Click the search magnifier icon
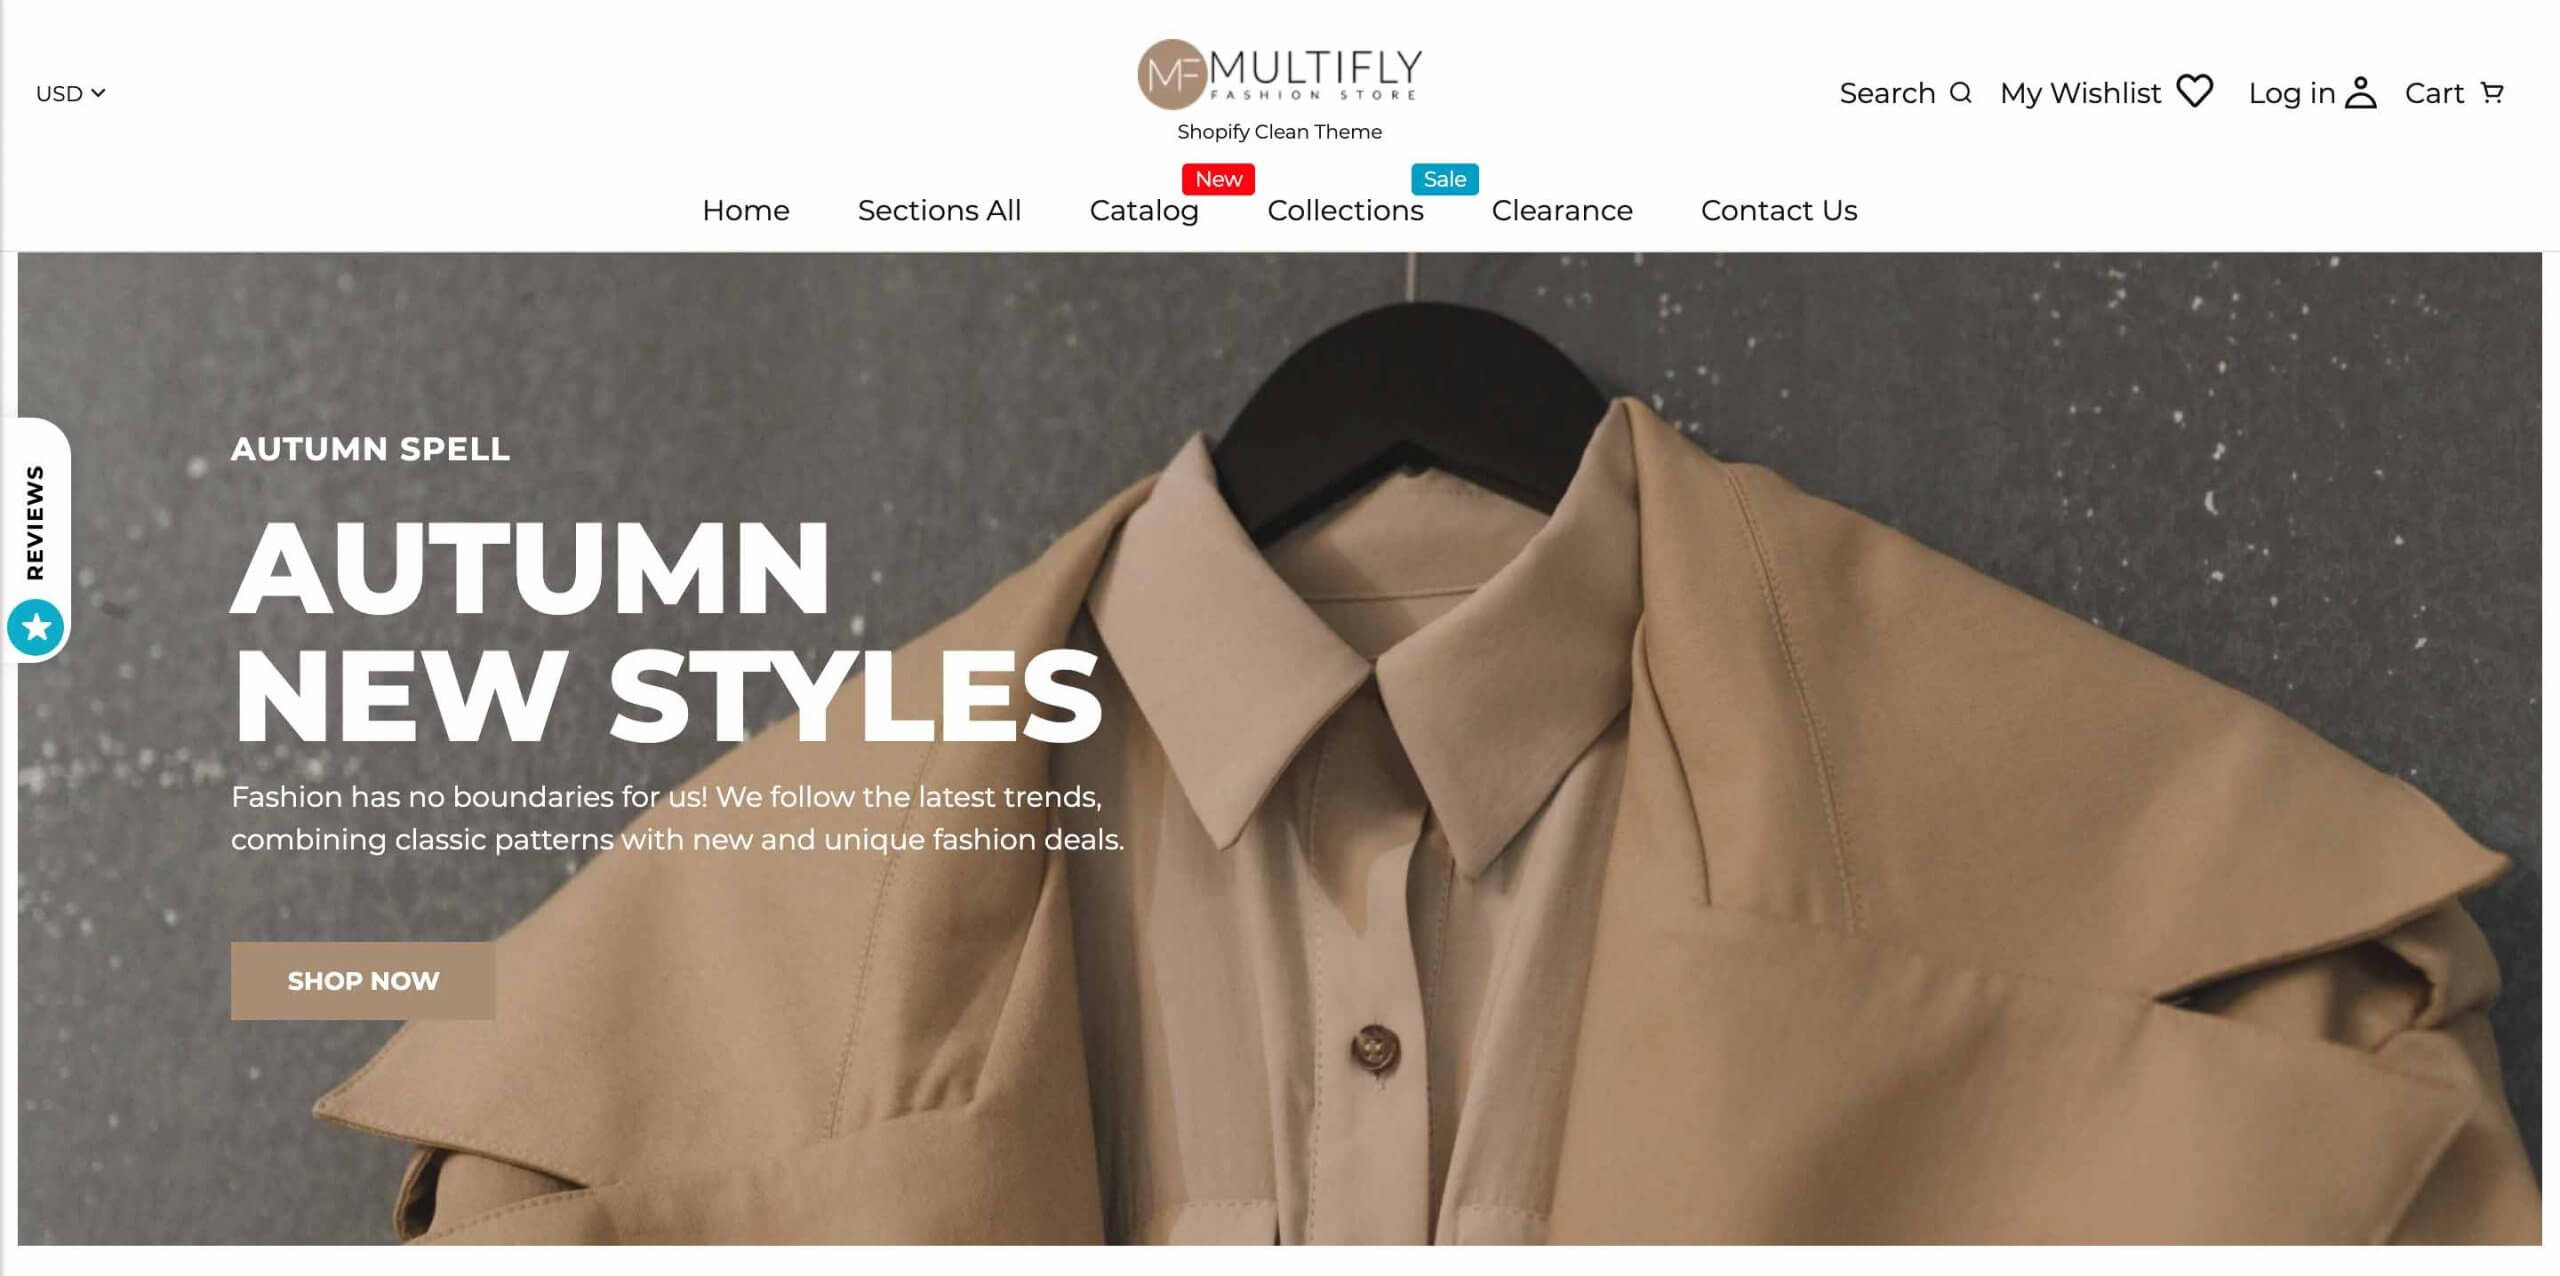The height and width of the screenshot is (1276, 2560). click(1961, 93)
